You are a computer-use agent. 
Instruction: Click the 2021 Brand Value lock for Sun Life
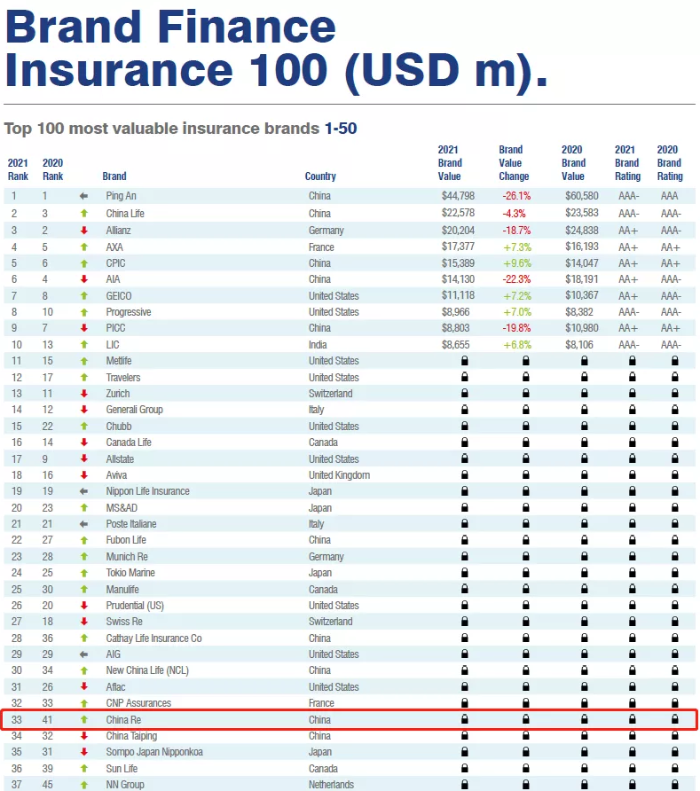[x=464, y=768]
